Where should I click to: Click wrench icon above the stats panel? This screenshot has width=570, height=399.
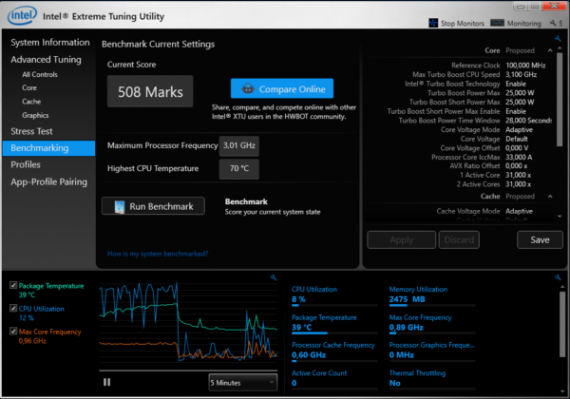pos(558,278)
